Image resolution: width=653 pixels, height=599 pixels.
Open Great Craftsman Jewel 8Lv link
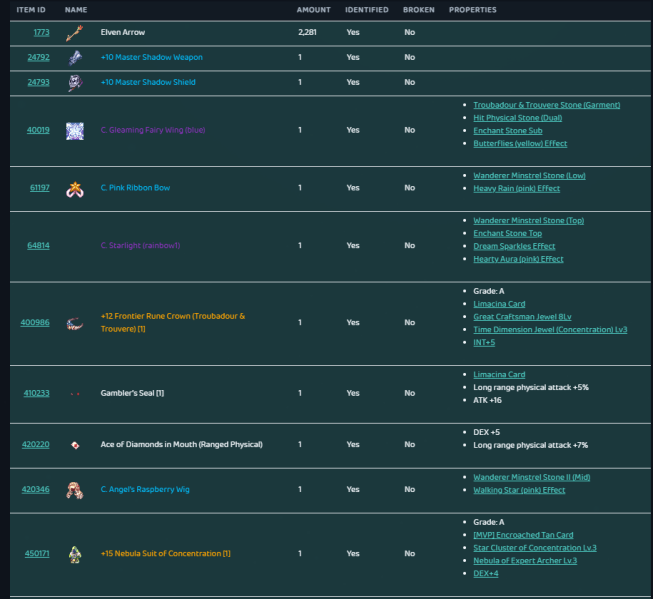point(522,317)
